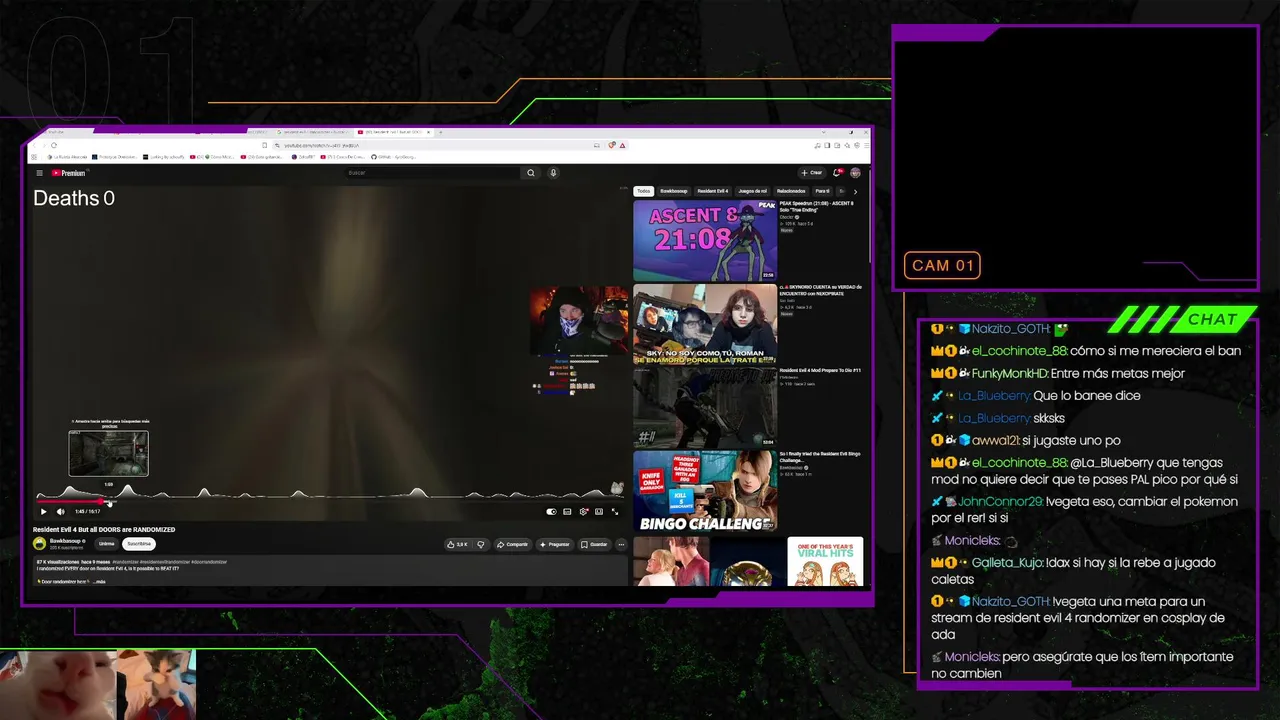The width and height of the screenshot is (1280, 720).
Task: Go to the YouTube Premium home logo
Action: [x=69, y=173]
